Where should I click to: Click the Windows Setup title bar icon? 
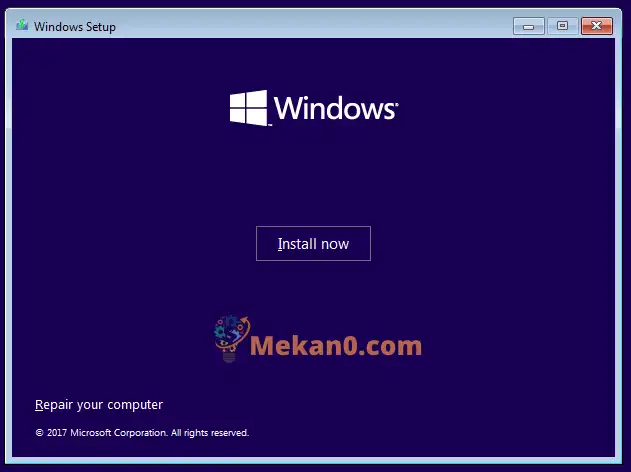click(x=22, y=26)
